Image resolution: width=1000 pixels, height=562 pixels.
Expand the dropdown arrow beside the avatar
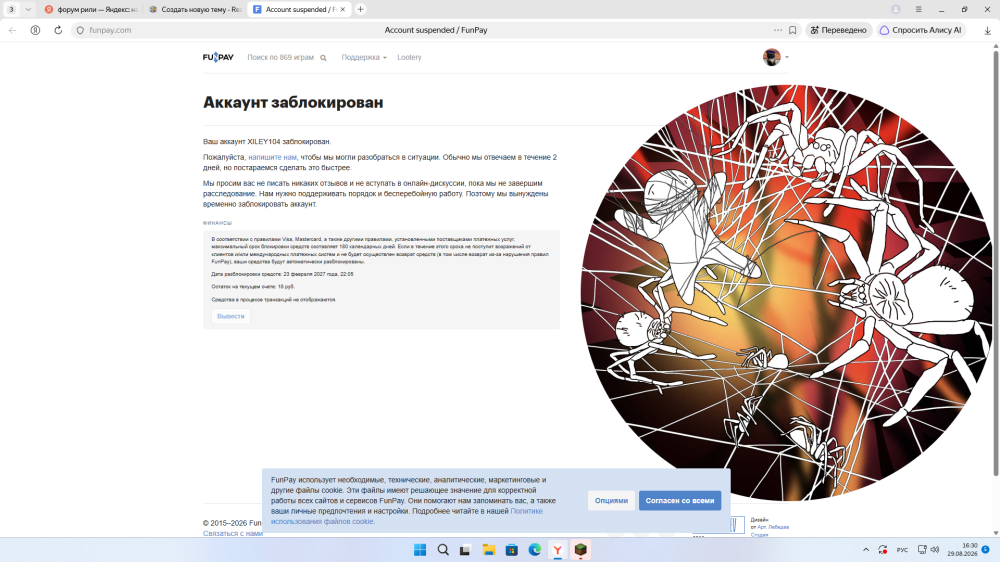[x=786, y=57]
